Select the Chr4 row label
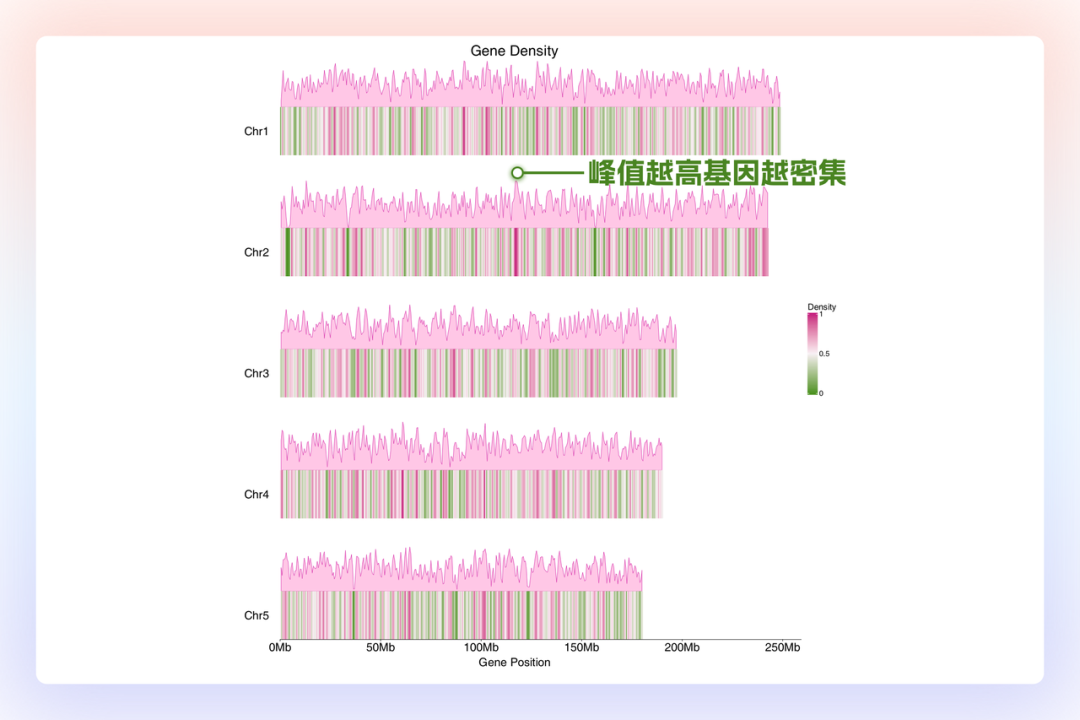Image resolution: width=1080 pixels, height=720 pixels. (256, 494)
